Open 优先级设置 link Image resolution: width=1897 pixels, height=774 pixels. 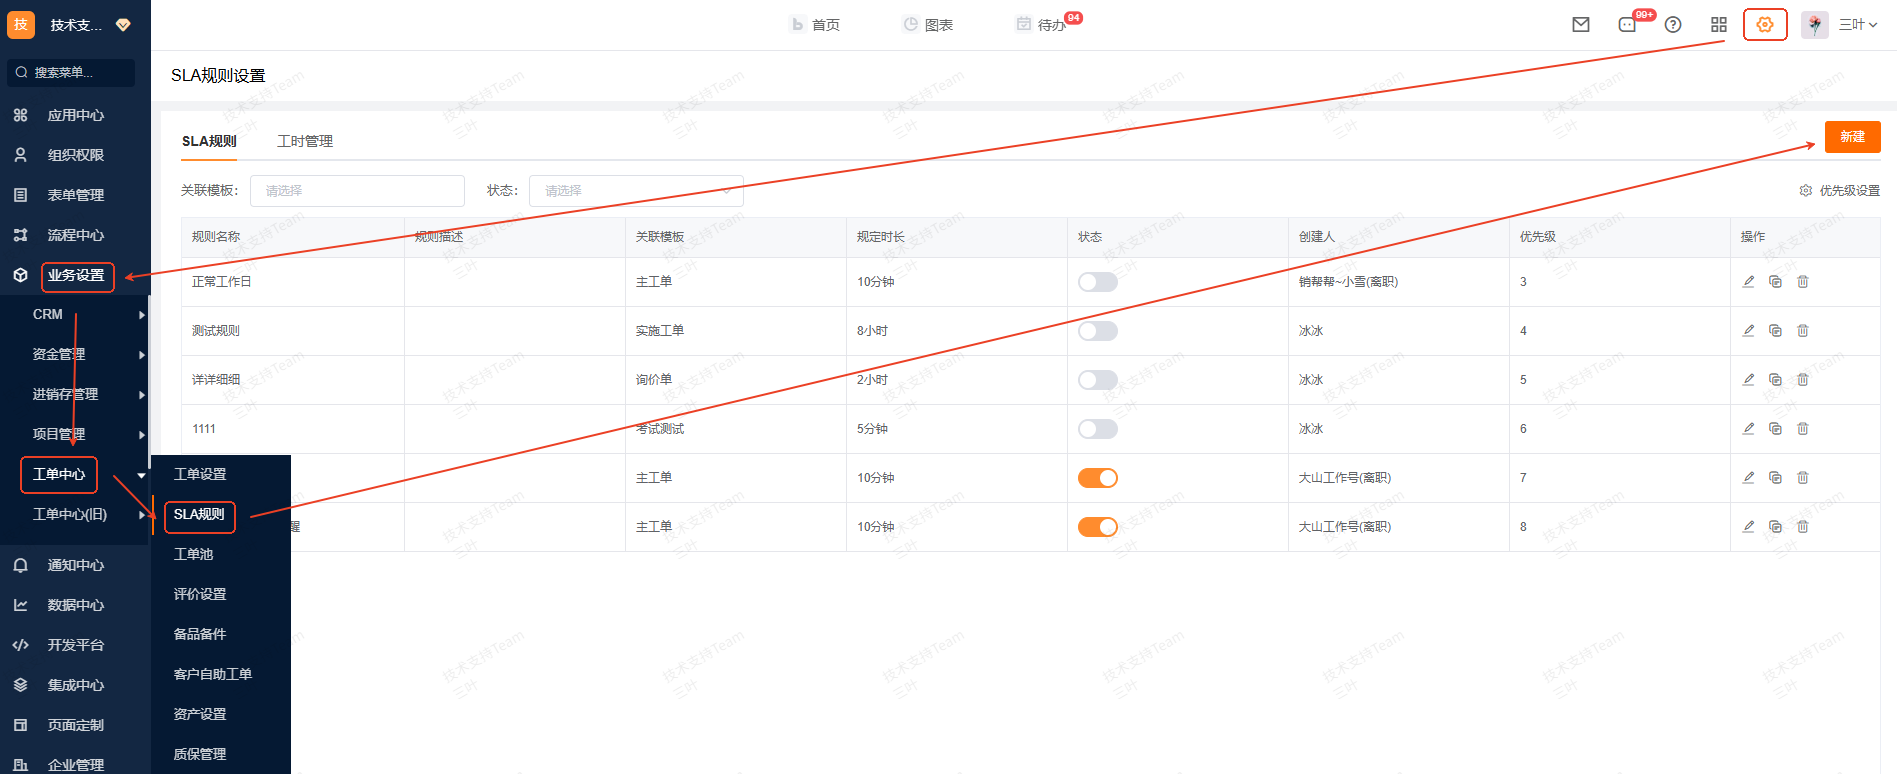click(x=1840, y=191)
